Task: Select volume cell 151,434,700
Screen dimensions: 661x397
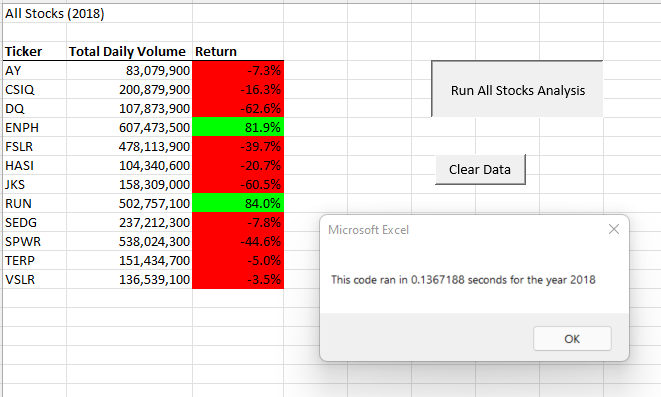Action: pos(129,260)
